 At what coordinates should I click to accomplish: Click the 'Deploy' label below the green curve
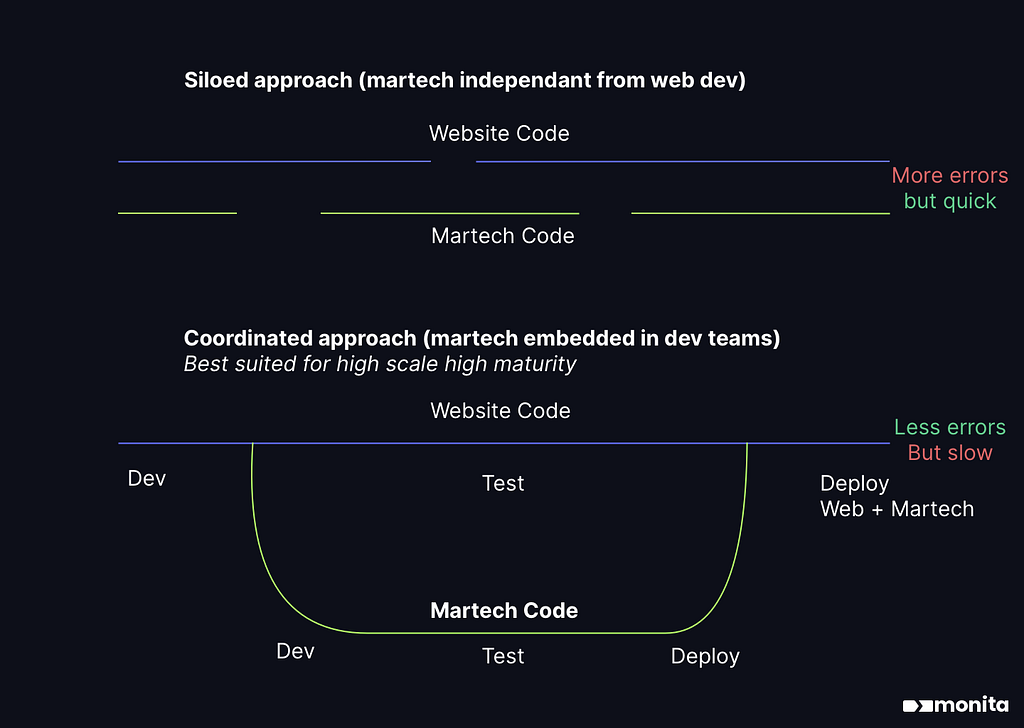point(705,656)
